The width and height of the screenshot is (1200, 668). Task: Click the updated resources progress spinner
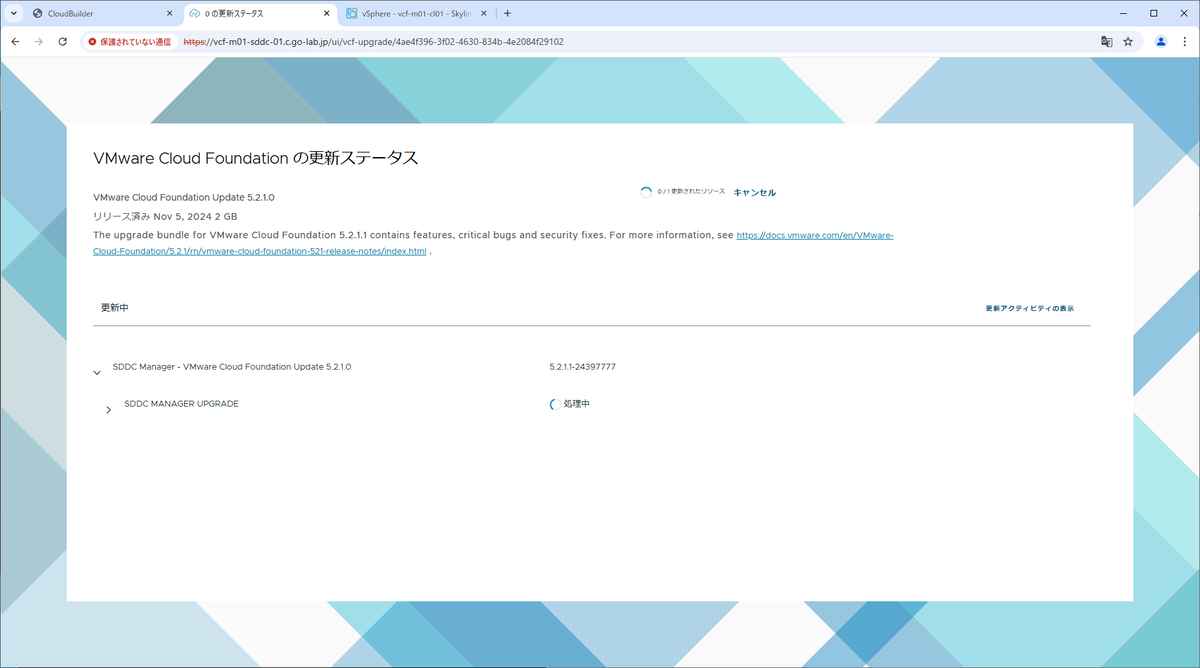click(646, 192)
